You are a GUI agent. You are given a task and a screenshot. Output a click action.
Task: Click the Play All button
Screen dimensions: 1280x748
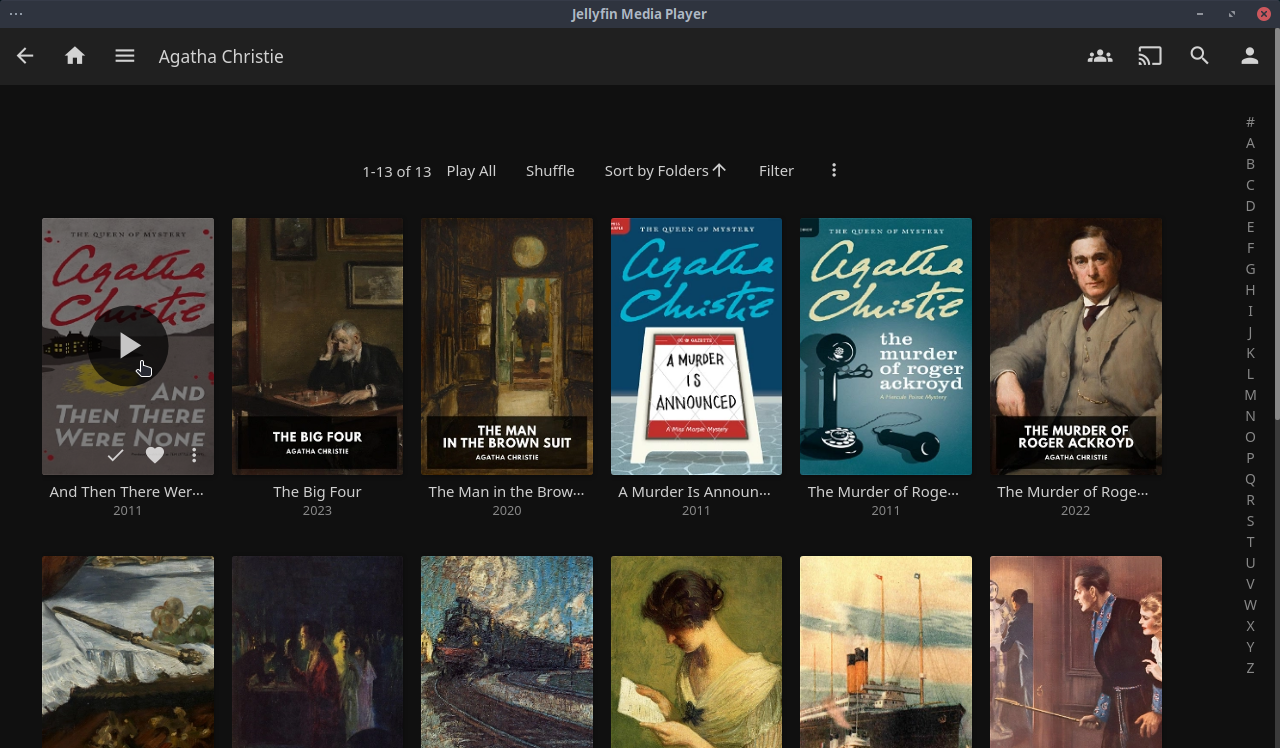pos(471,171)
